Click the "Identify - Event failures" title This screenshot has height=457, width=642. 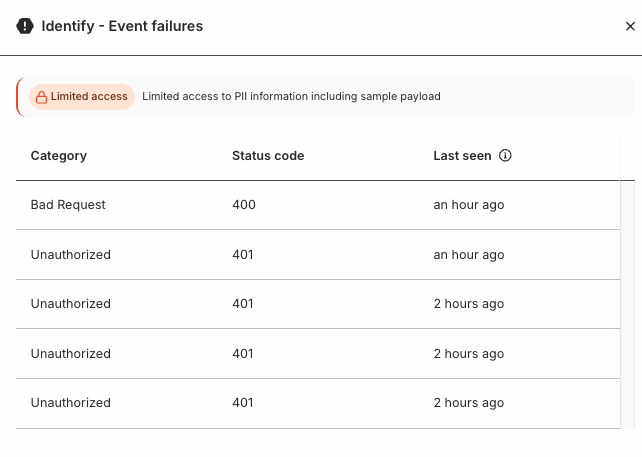pos(122,27)
